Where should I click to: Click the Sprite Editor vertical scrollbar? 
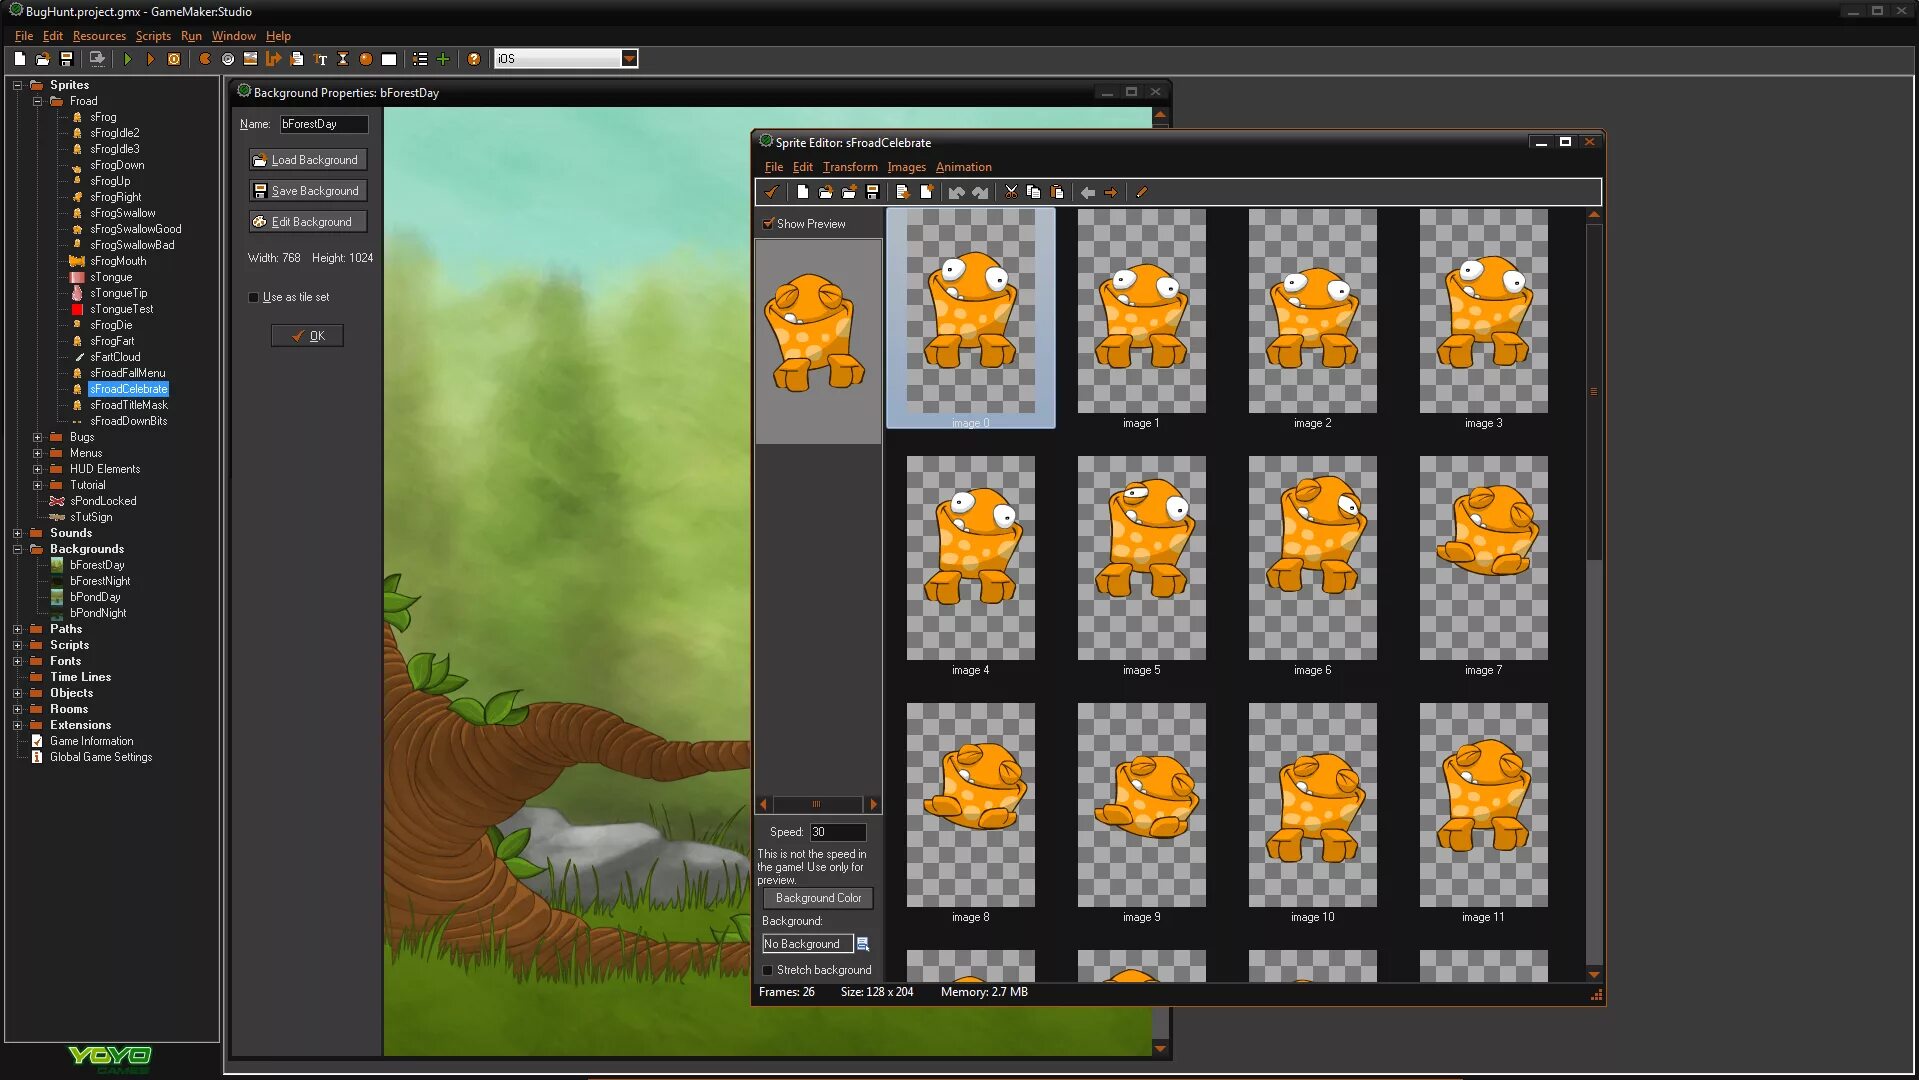pos(1594,390)
